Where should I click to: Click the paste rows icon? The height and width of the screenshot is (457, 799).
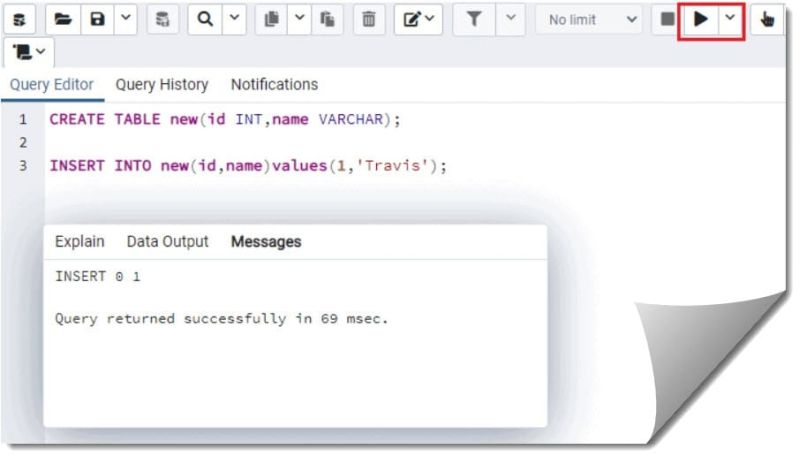327,20
